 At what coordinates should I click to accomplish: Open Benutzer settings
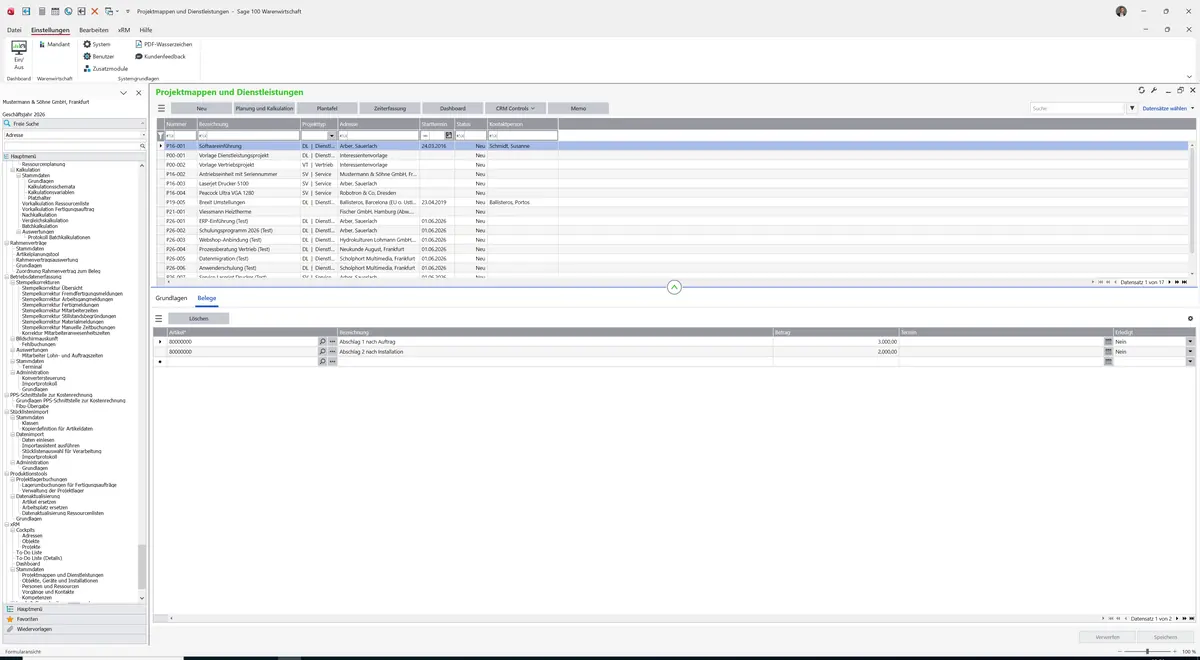click(x=99, y=56)
